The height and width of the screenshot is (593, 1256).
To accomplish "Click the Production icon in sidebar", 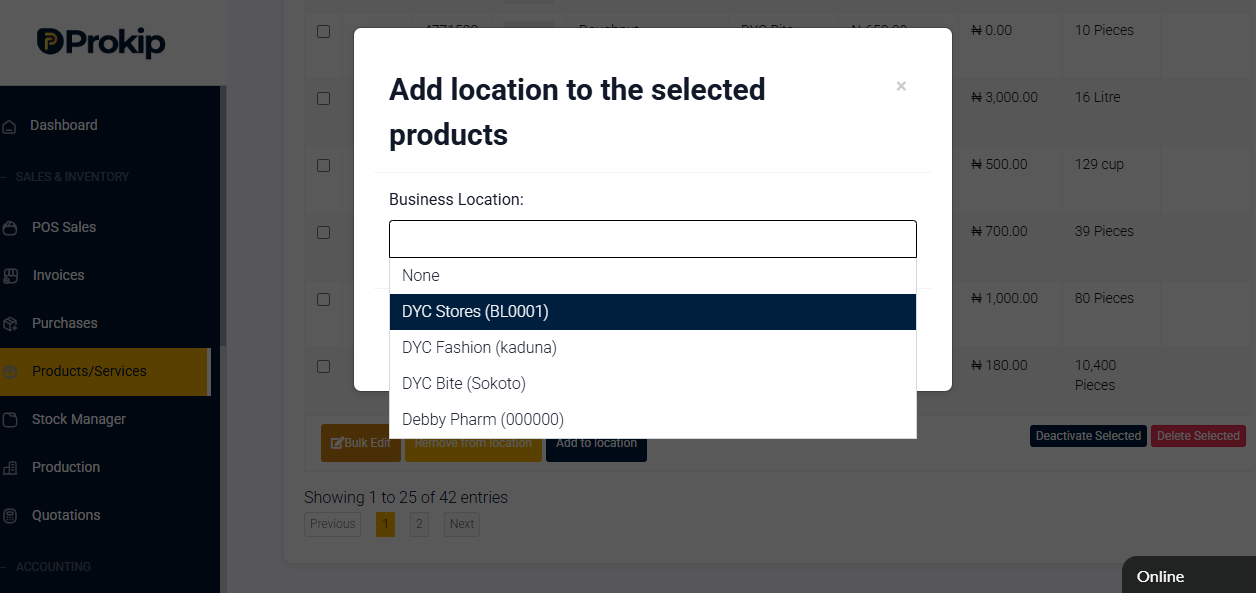I will 10,468.
